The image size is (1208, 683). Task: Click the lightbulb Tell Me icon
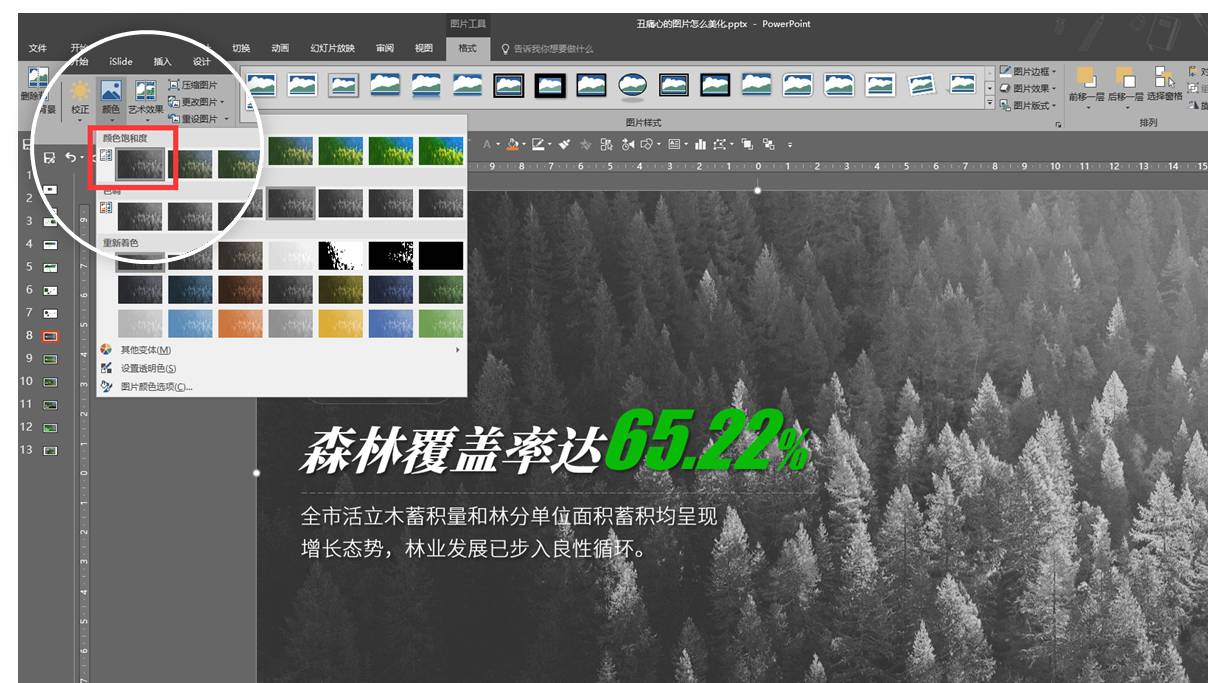point(506,48)
